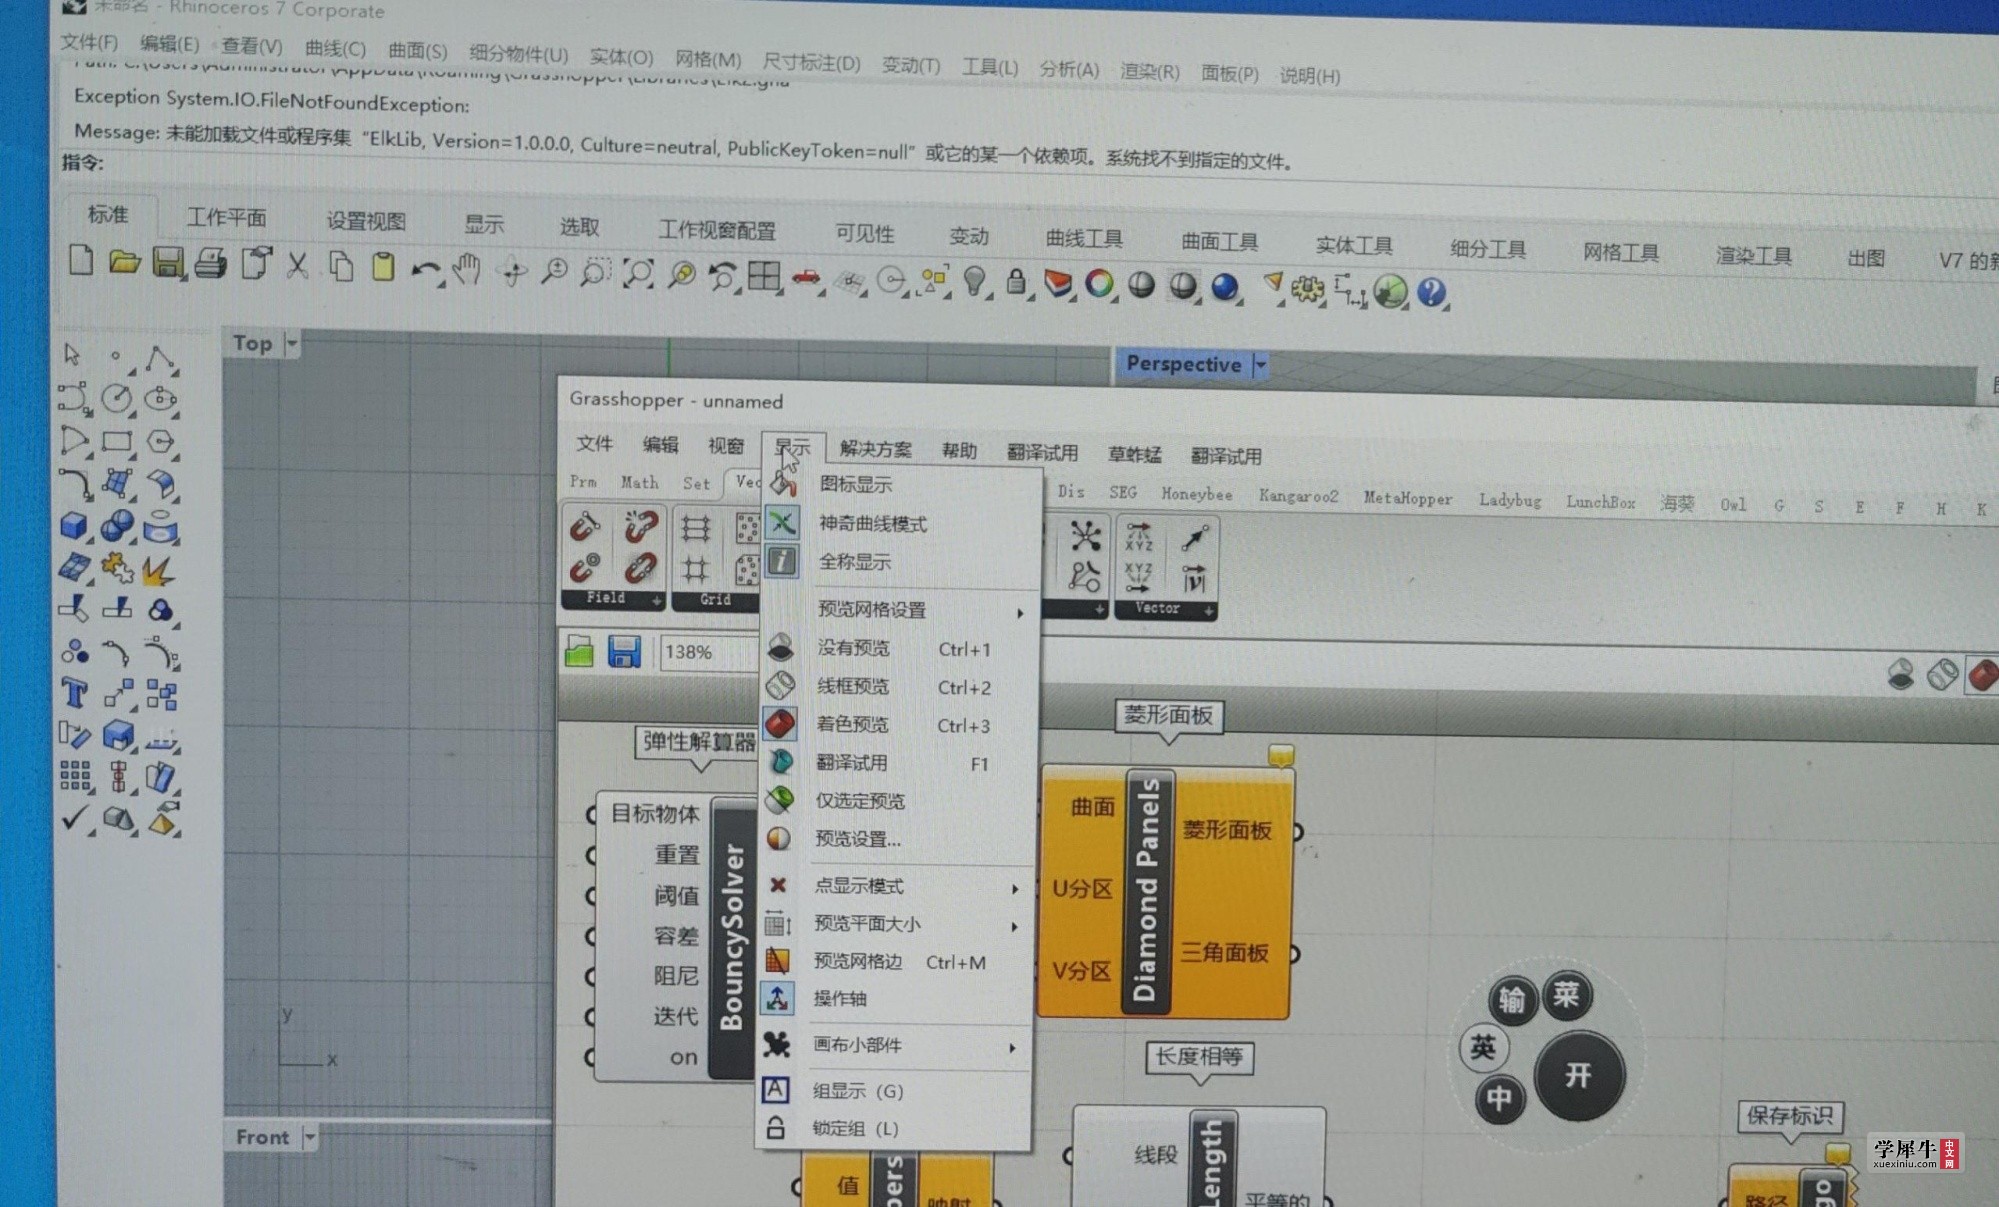
Task: Select the Diamond Panels component on canvas
Action: 1146,892
